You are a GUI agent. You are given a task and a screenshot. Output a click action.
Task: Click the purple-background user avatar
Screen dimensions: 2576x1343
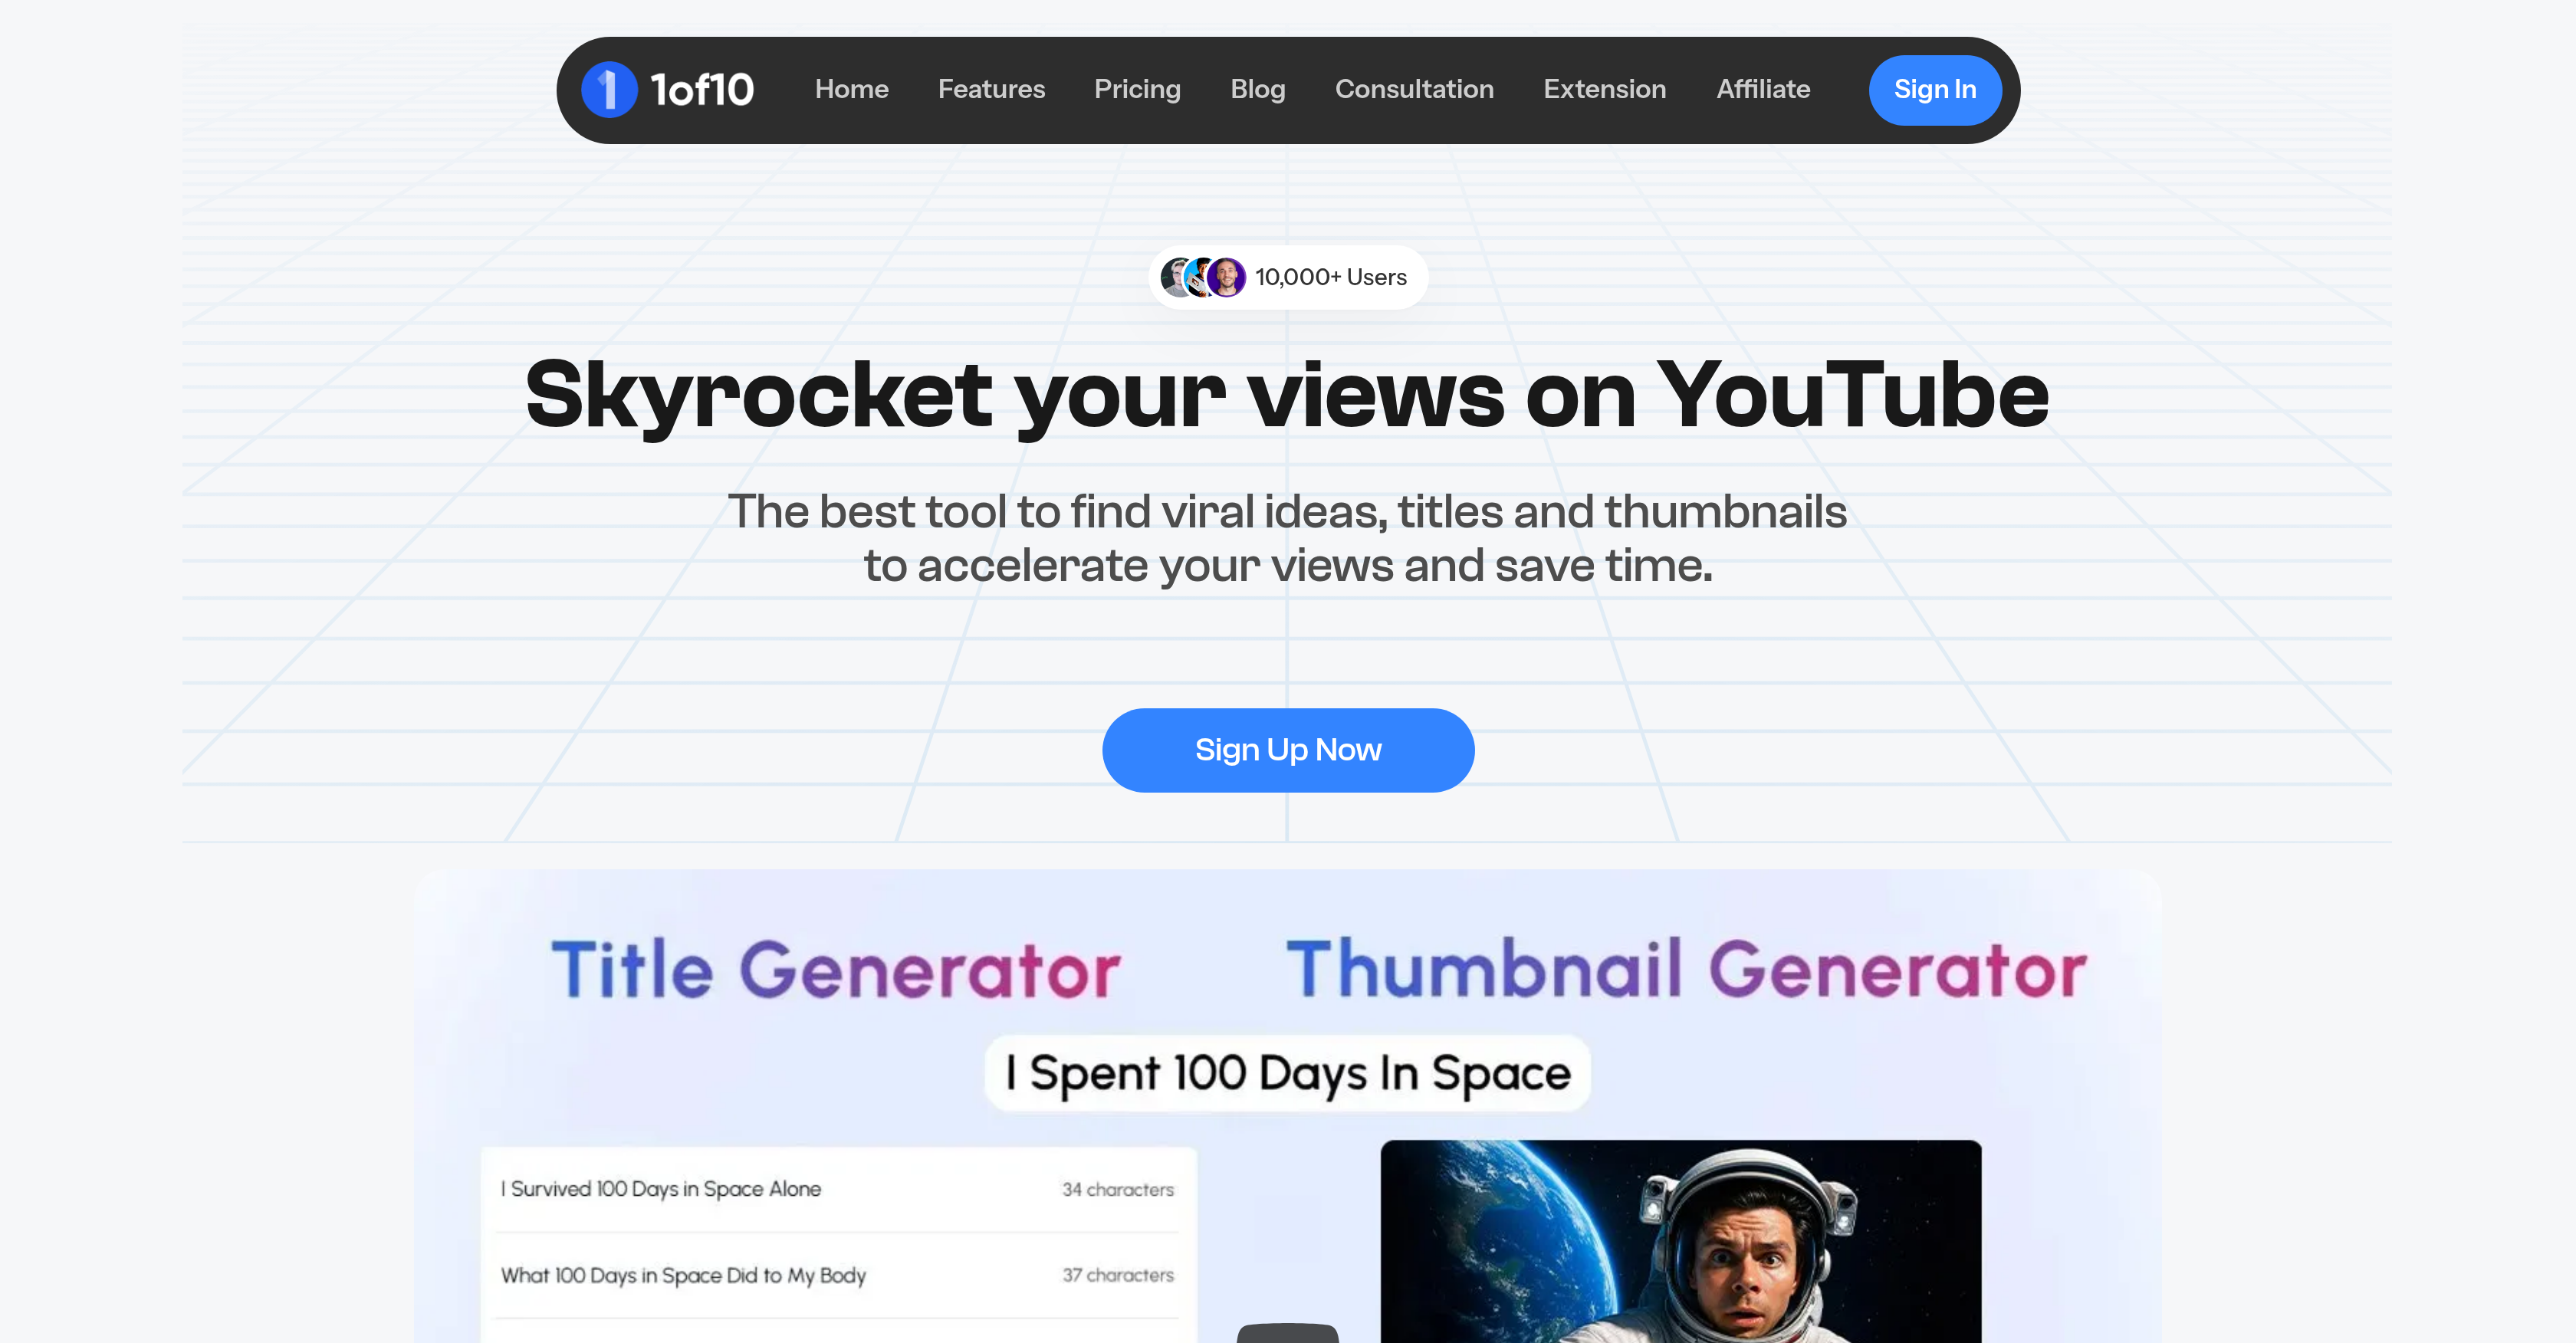1227,277
